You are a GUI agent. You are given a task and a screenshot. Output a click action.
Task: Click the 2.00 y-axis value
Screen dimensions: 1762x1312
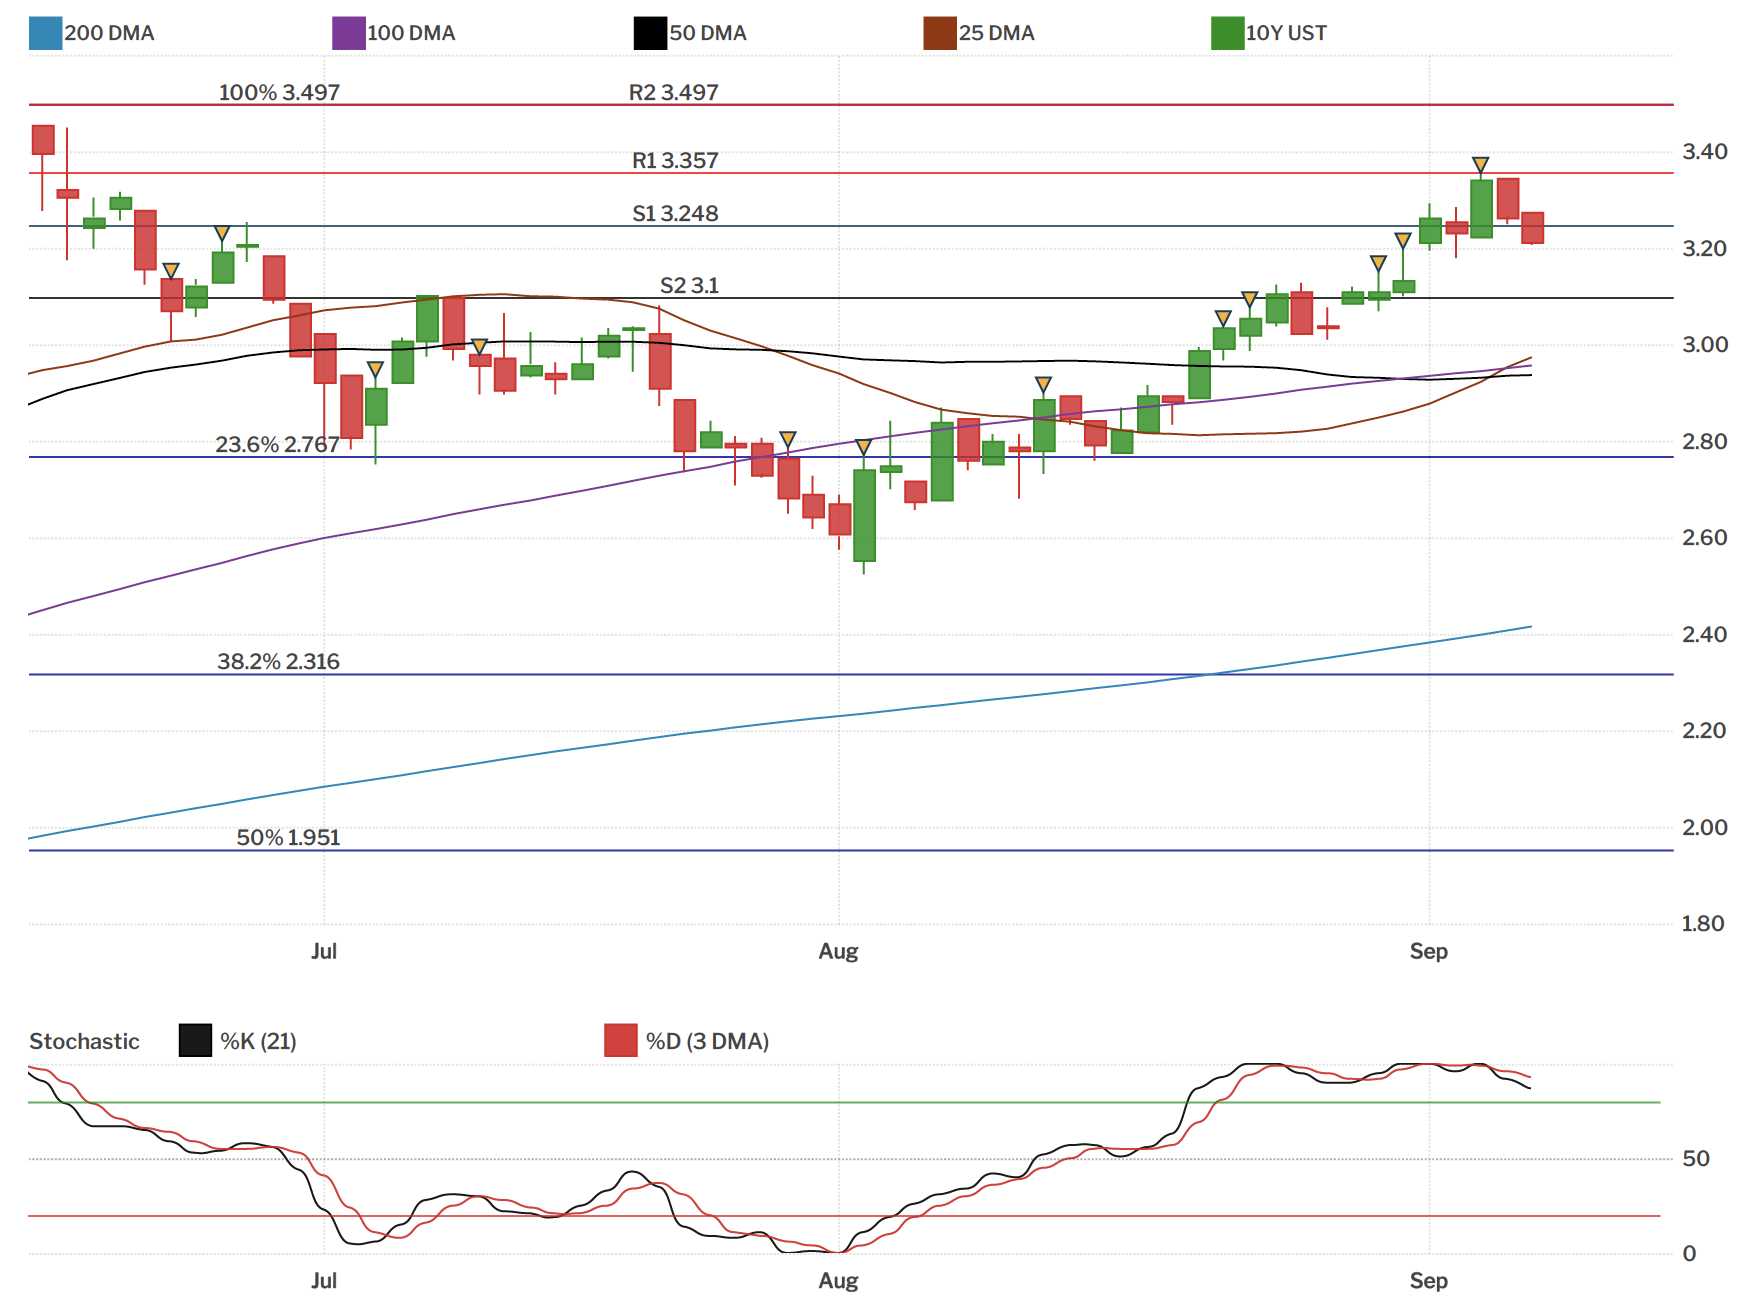tap(1705, 827)
